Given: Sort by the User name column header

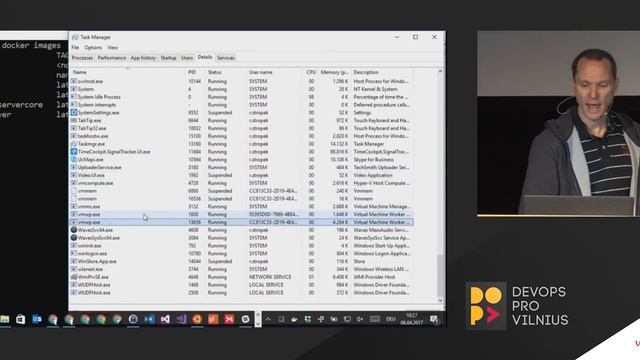Looking at the screenshot, I should click(x=274, y=72).
